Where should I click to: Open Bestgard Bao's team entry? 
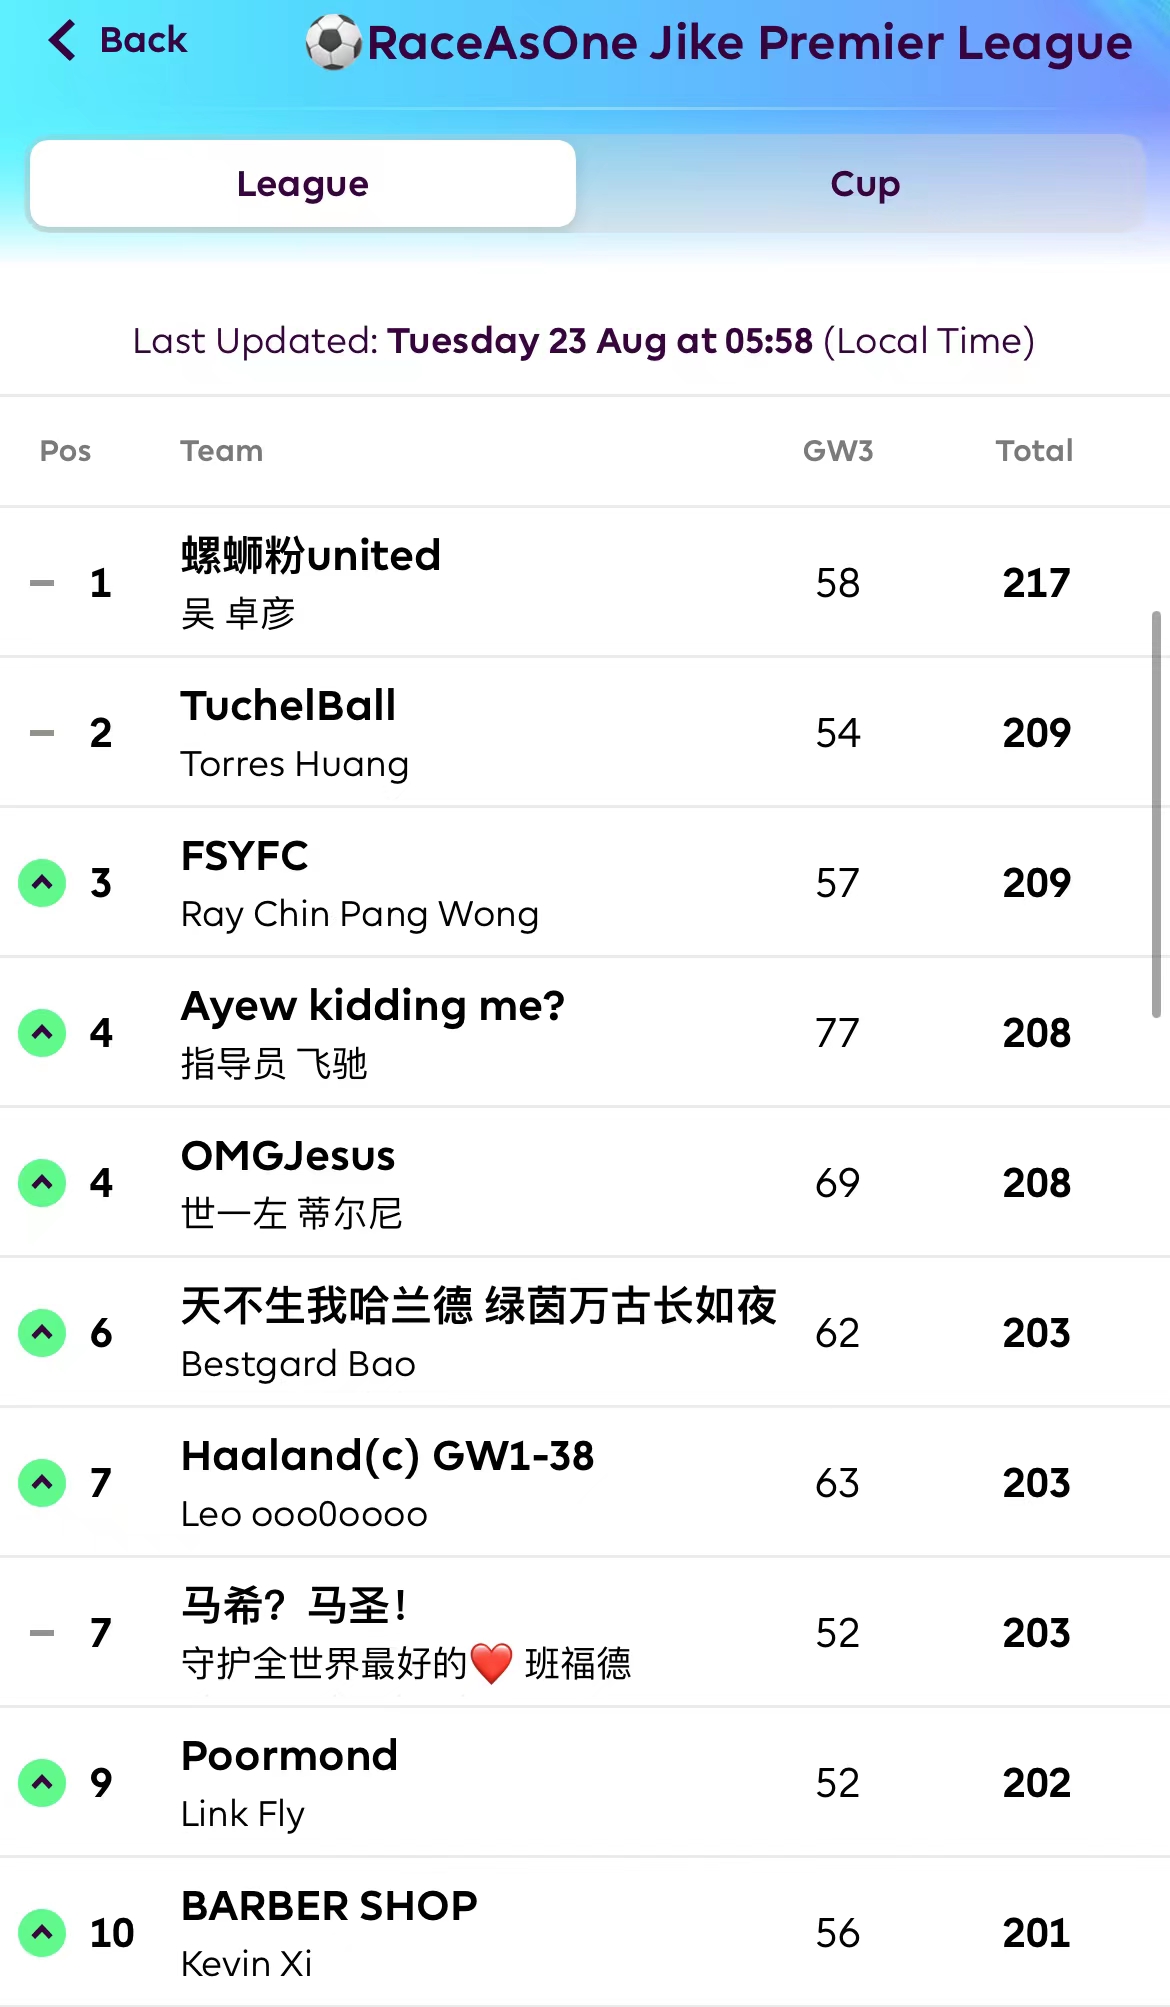[298, 1364]
